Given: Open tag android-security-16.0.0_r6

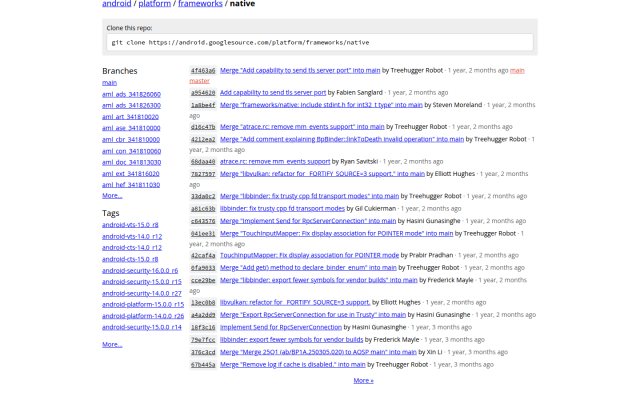Looking at the screenshot, I should click(x=140, y=271).
